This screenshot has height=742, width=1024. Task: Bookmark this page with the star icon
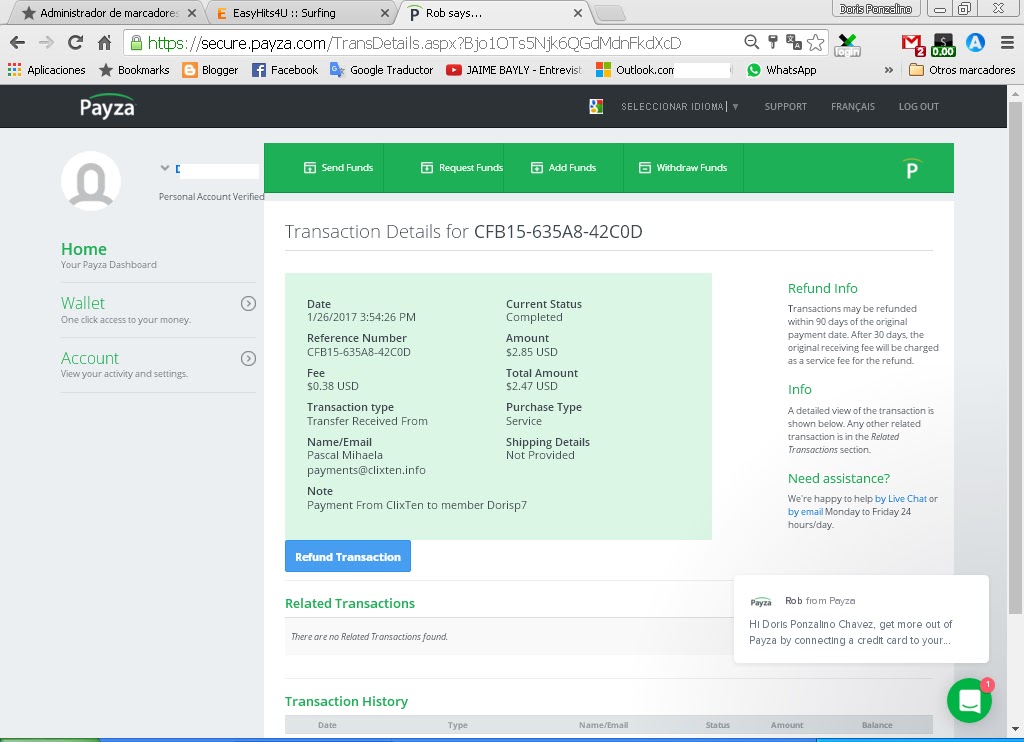click(x=816, y=42)
